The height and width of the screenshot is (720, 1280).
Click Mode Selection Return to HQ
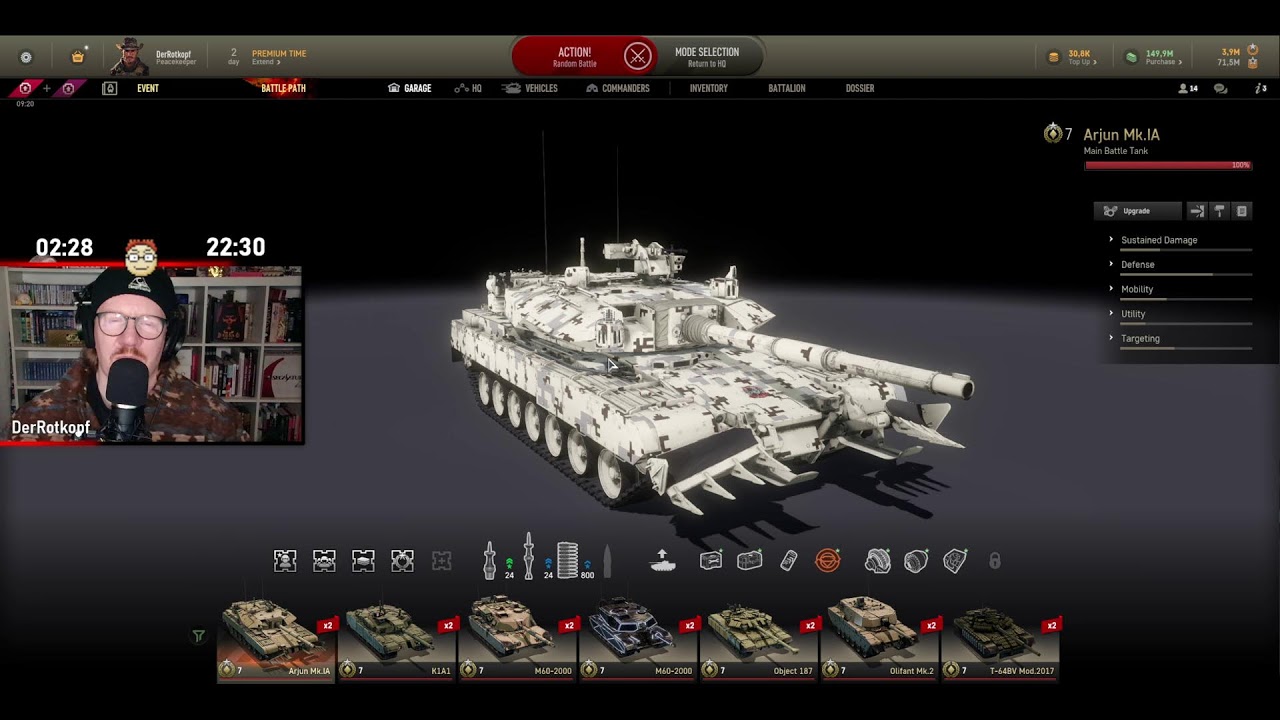click(x=706, y=57)
